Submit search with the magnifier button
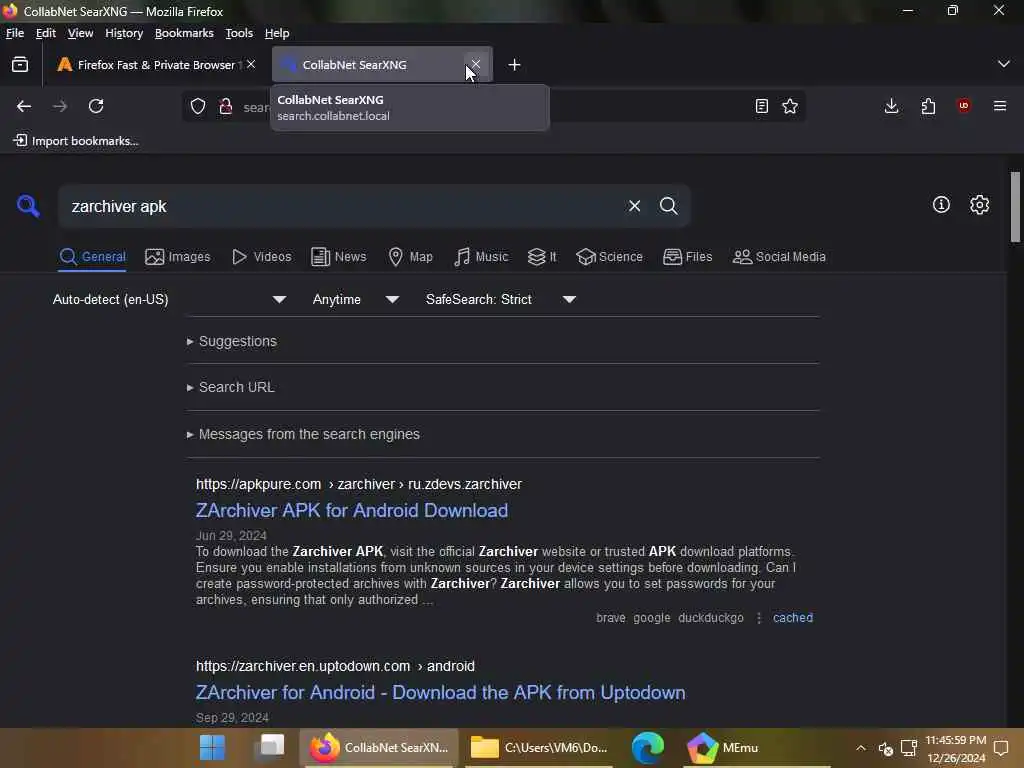This screenshot has height=768, width=1024. [668, 206]
